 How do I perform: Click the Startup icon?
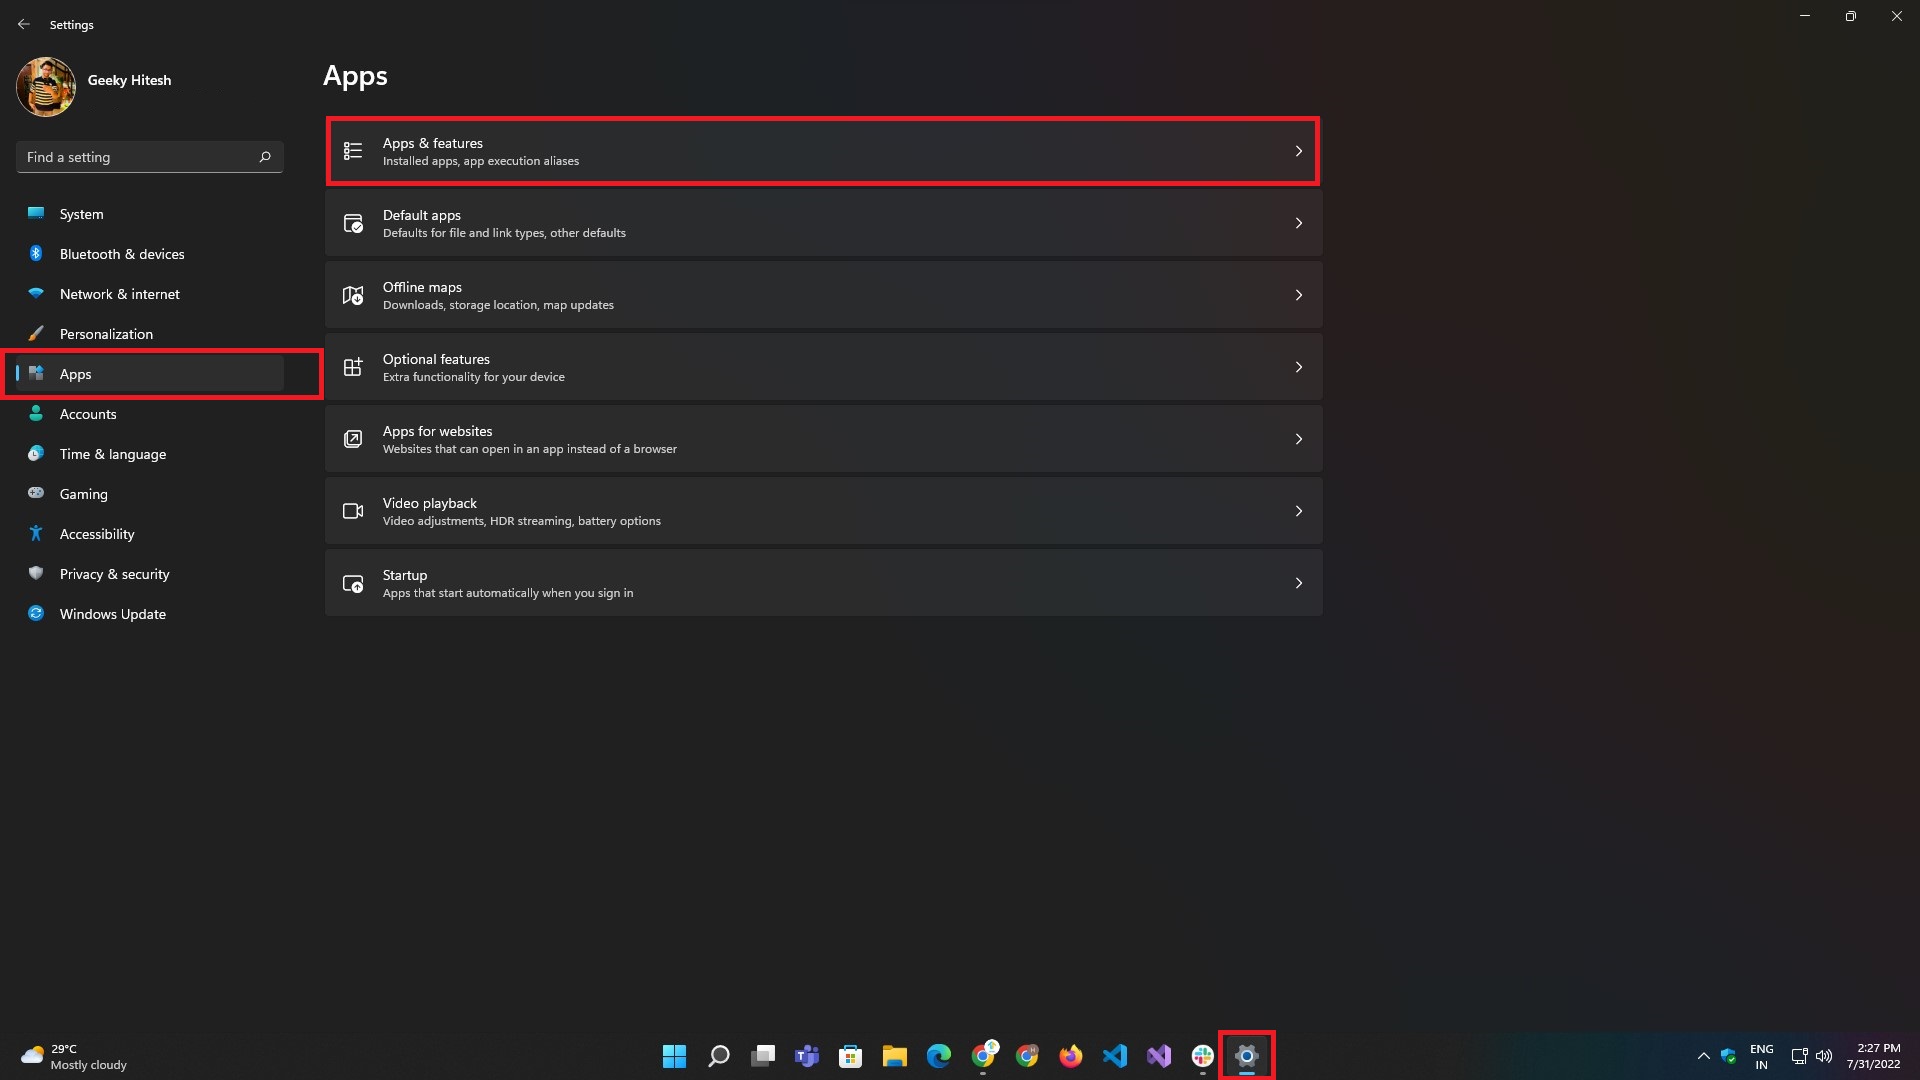click(353, 583)
